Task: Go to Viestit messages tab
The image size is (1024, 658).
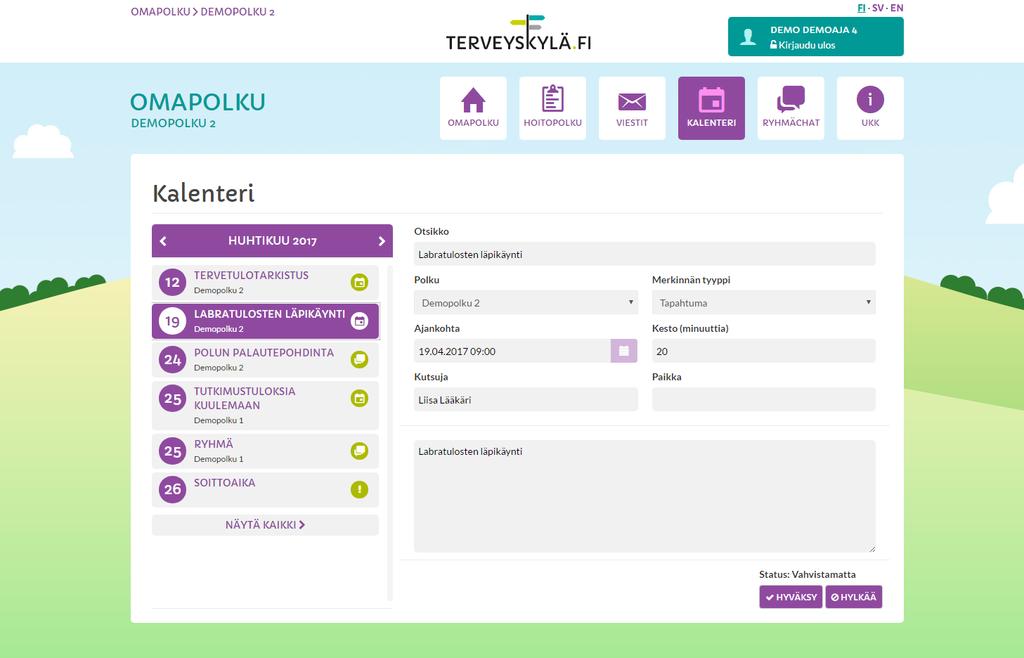Action: tap(632, 108)
